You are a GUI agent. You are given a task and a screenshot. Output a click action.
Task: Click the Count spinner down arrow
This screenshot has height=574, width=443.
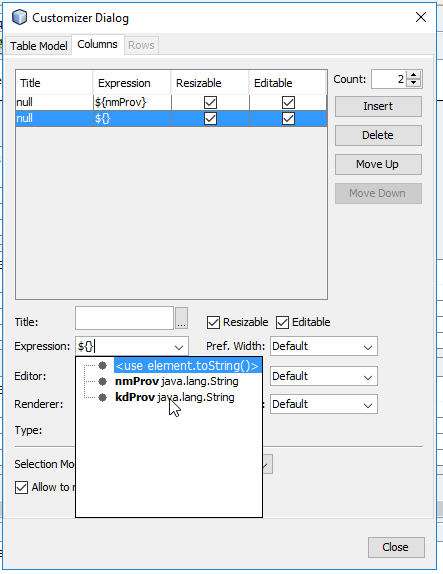pyautogui.click(x=413, y=83)
